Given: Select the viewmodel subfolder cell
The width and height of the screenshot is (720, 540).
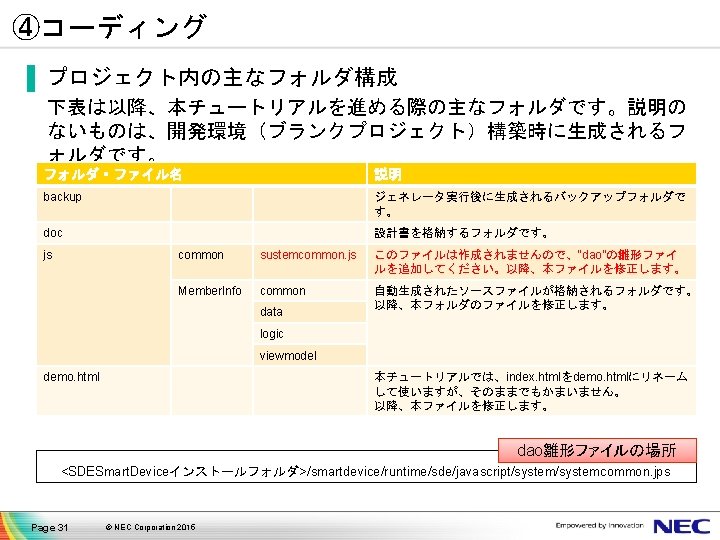Looking at the screenshot, I should [x=310, y=355].
